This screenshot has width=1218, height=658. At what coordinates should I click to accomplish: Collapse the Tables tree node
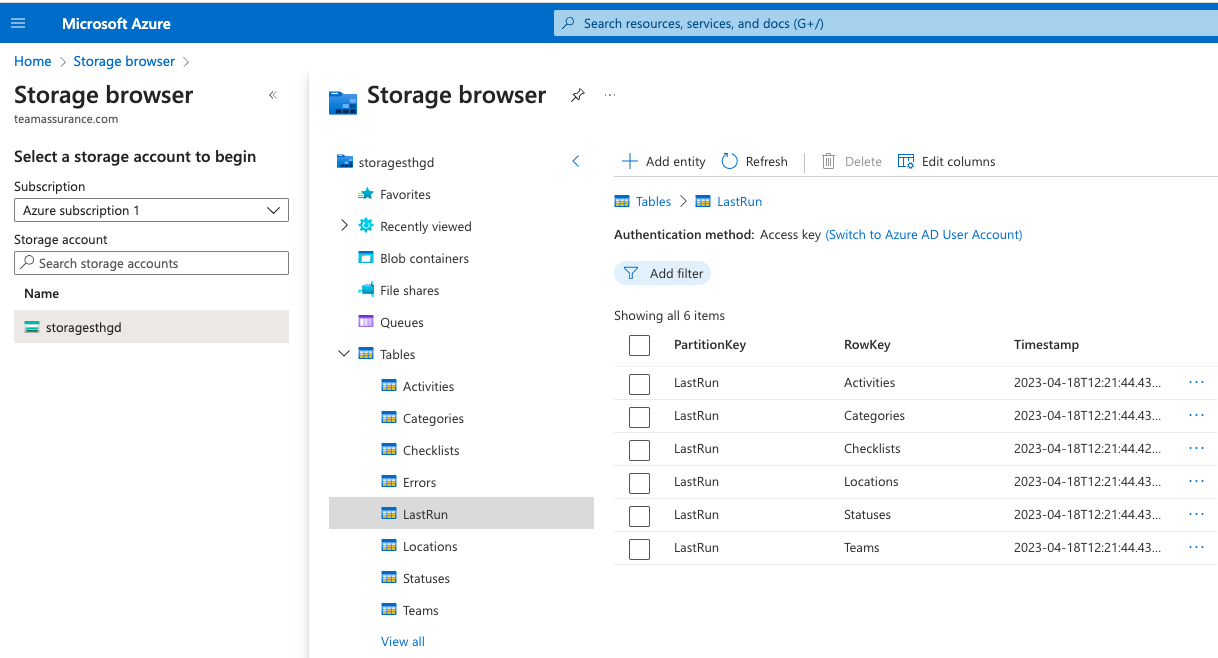coord(344,354)
